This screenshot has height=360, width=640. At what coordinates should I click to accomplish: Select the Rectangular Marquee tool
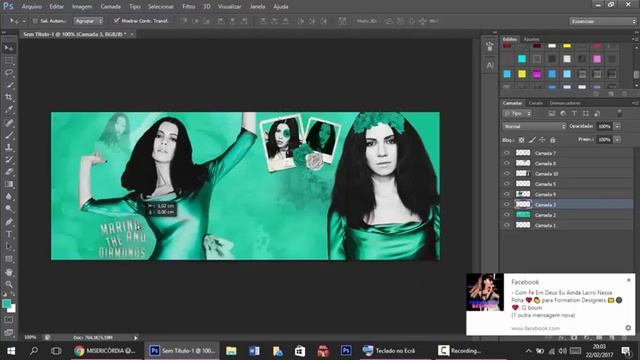coord(9,61)
